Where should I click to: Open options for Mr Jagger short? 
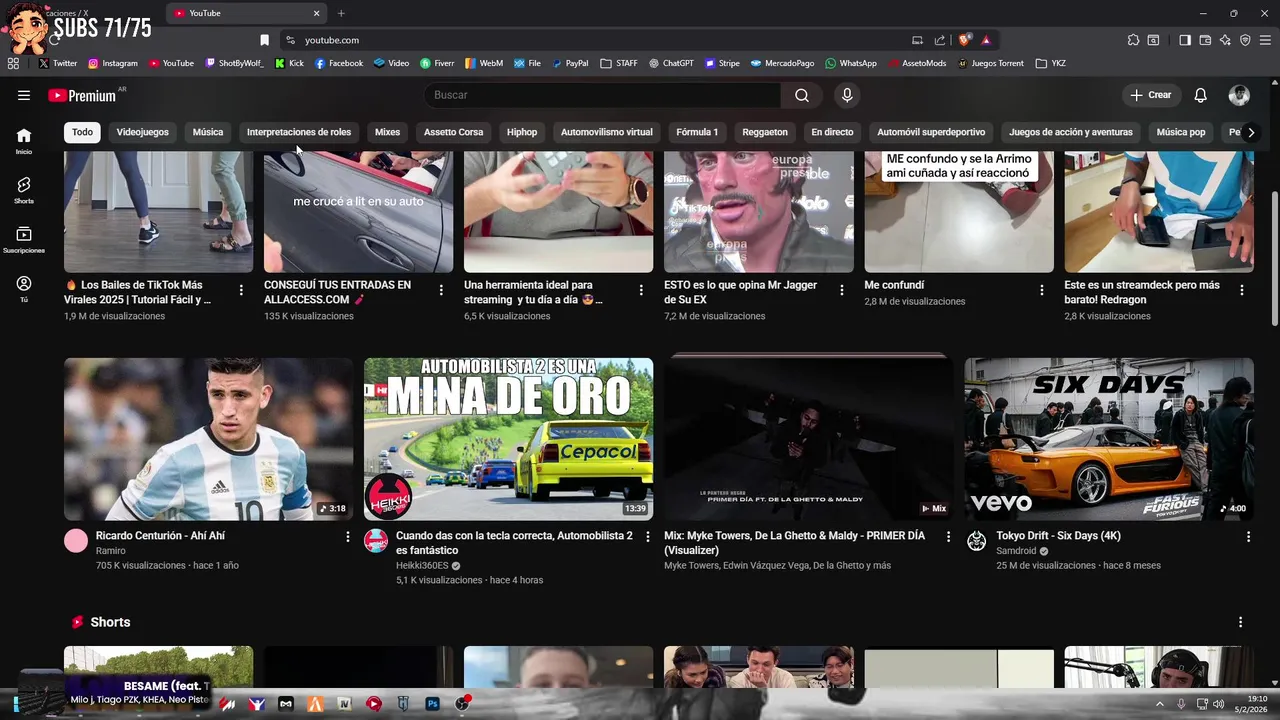841,290
